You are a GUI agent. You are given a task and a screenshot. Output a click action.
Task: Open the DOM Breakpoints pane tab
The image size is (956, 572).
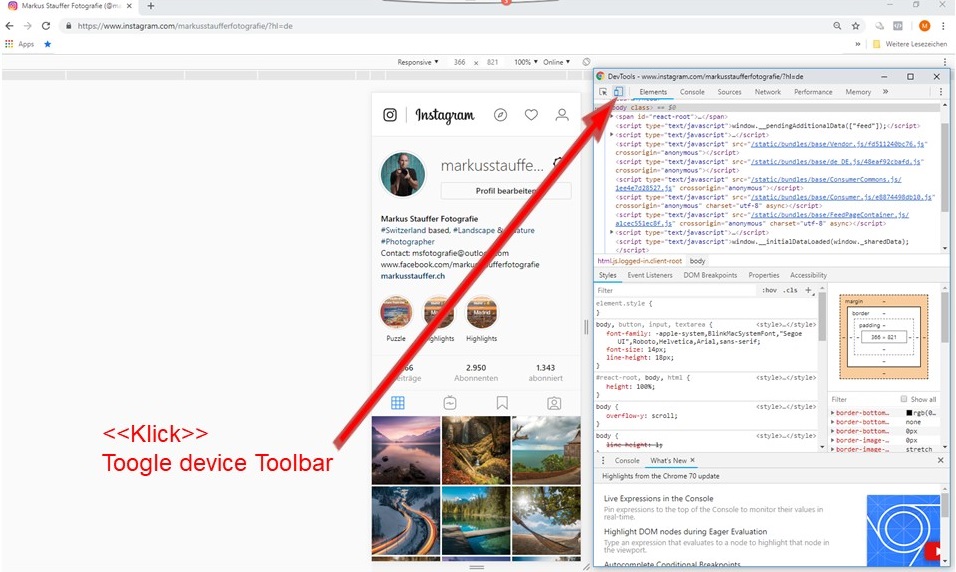click(x=710, y=275)
